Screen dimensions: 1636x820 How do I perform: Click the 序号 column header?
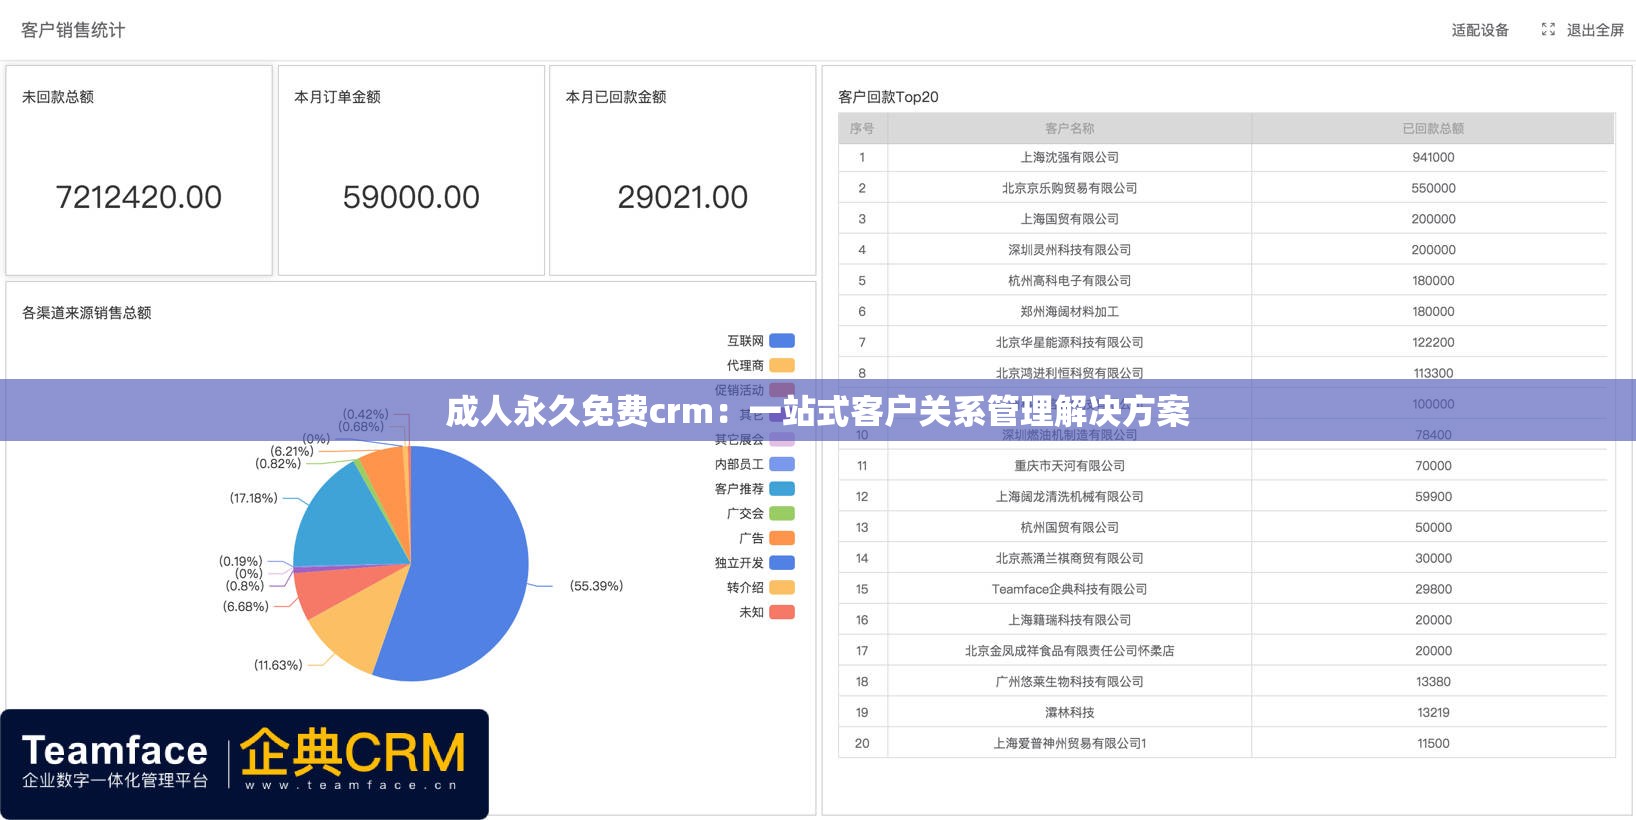(x=862, y=128)
